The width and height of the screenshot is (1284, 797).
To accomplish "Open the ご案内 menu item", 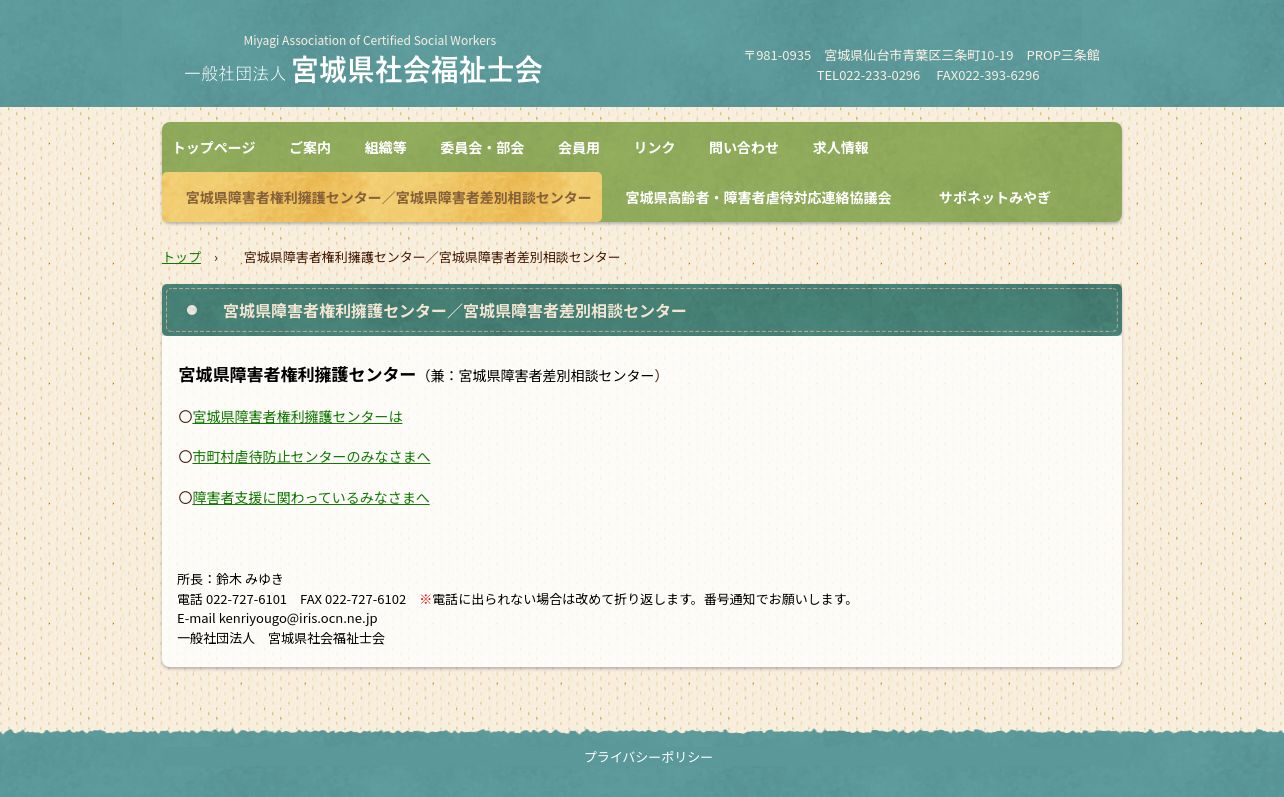I will (310, 148).
